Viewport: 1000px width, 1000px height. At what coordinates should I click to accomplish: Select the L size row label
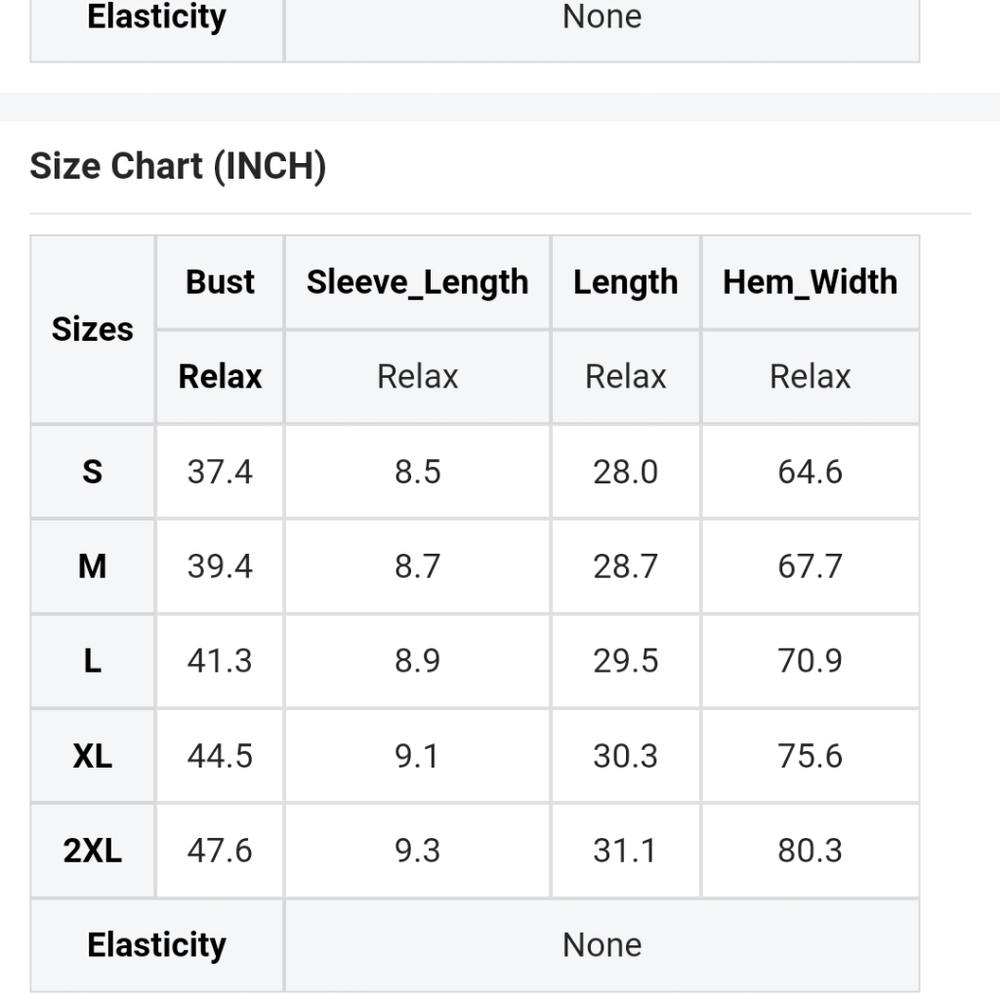(92, 661)
